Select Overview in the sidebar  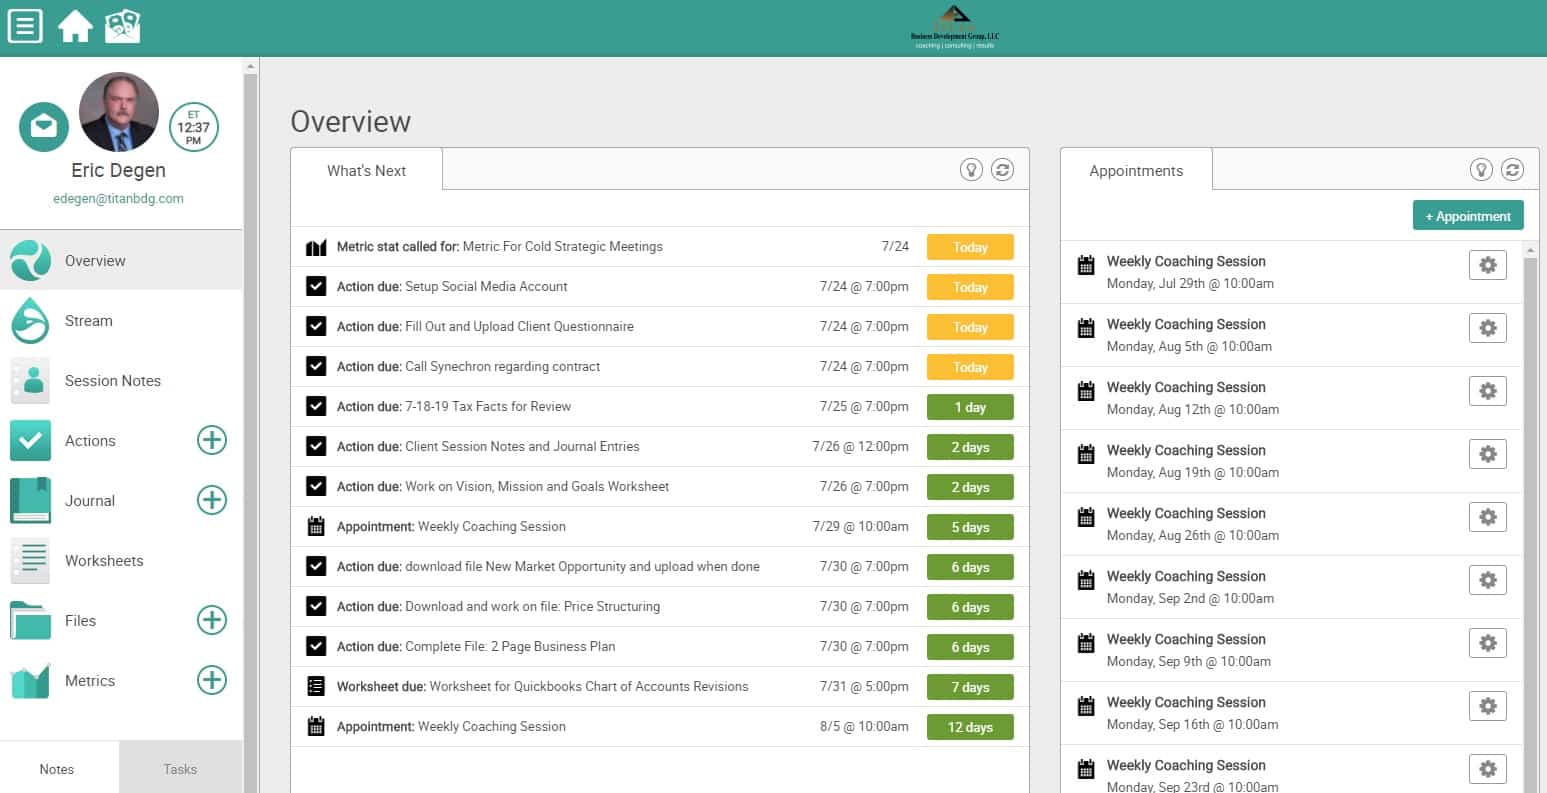point(121,260)
